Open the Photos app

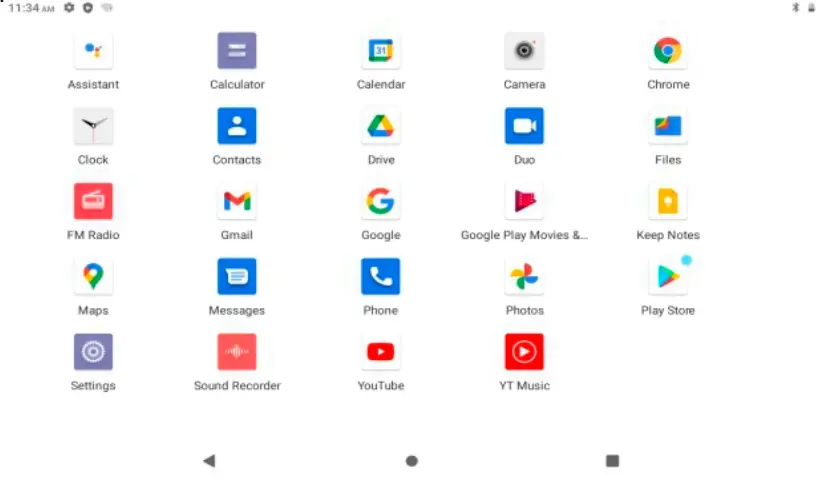524,276
